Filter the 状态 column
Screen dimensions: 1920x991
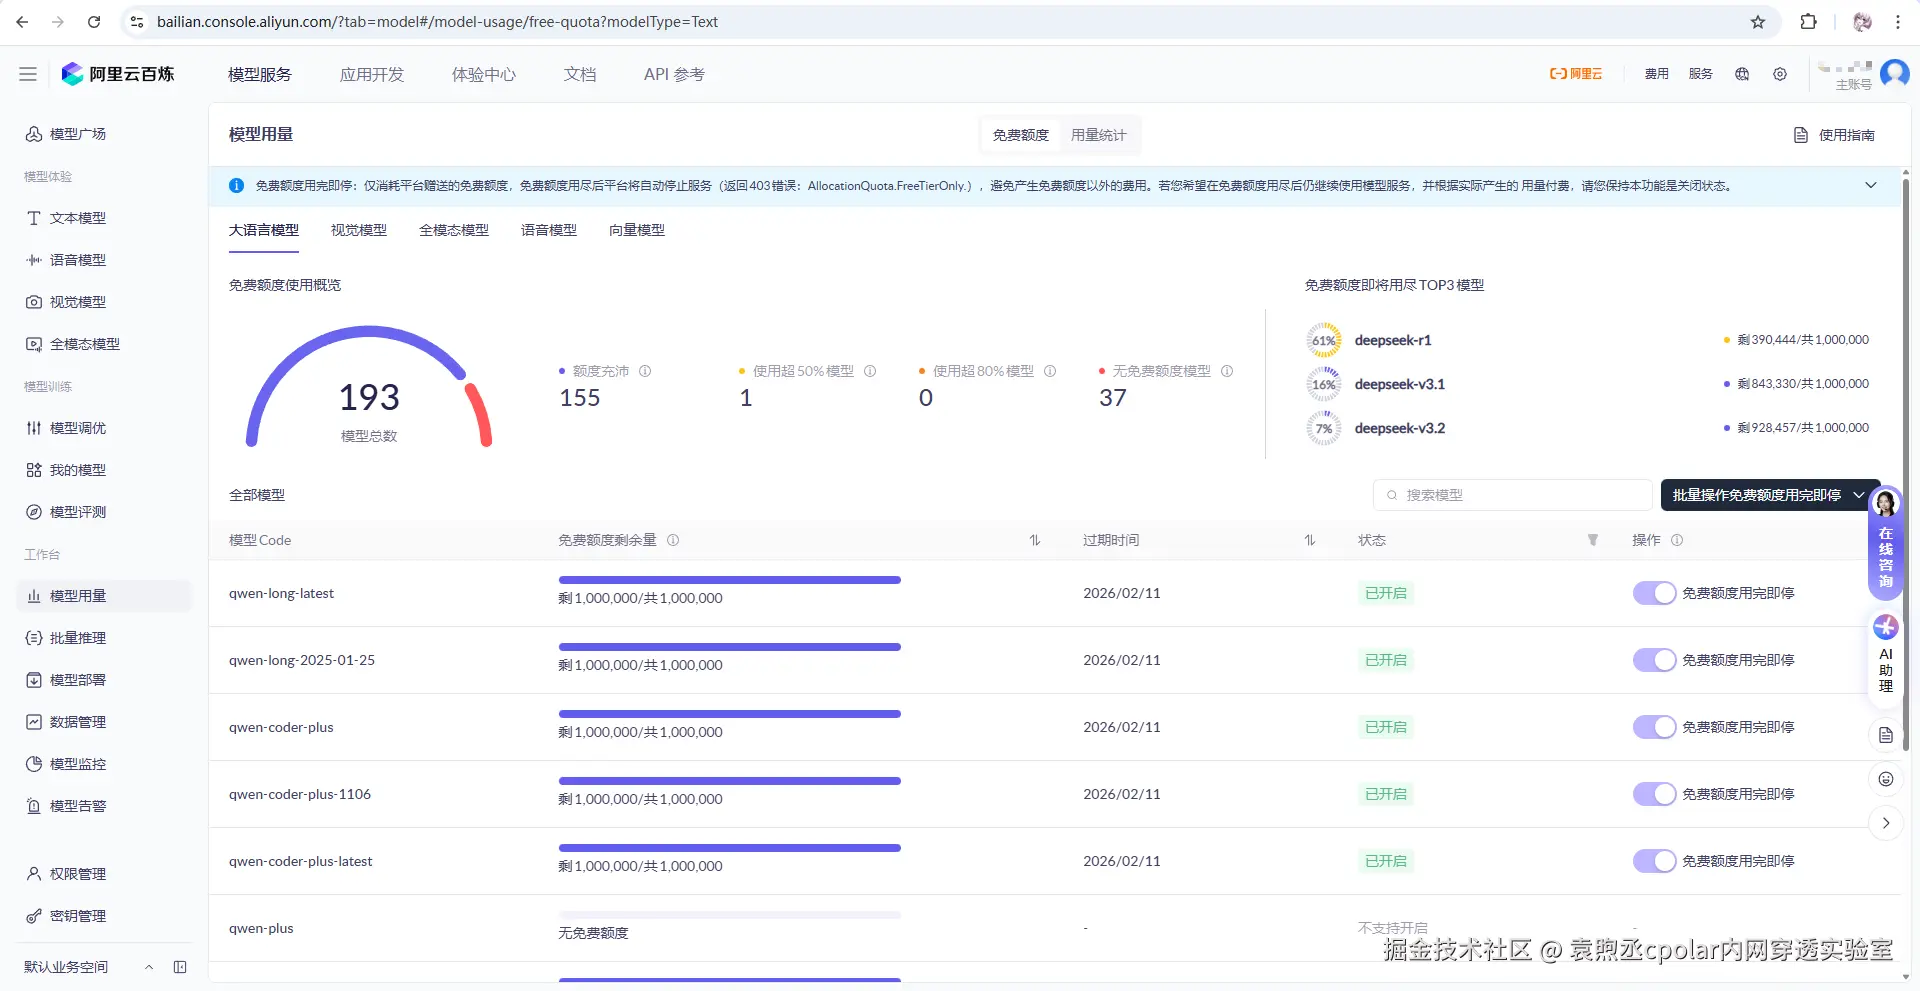click(1593, 540)
